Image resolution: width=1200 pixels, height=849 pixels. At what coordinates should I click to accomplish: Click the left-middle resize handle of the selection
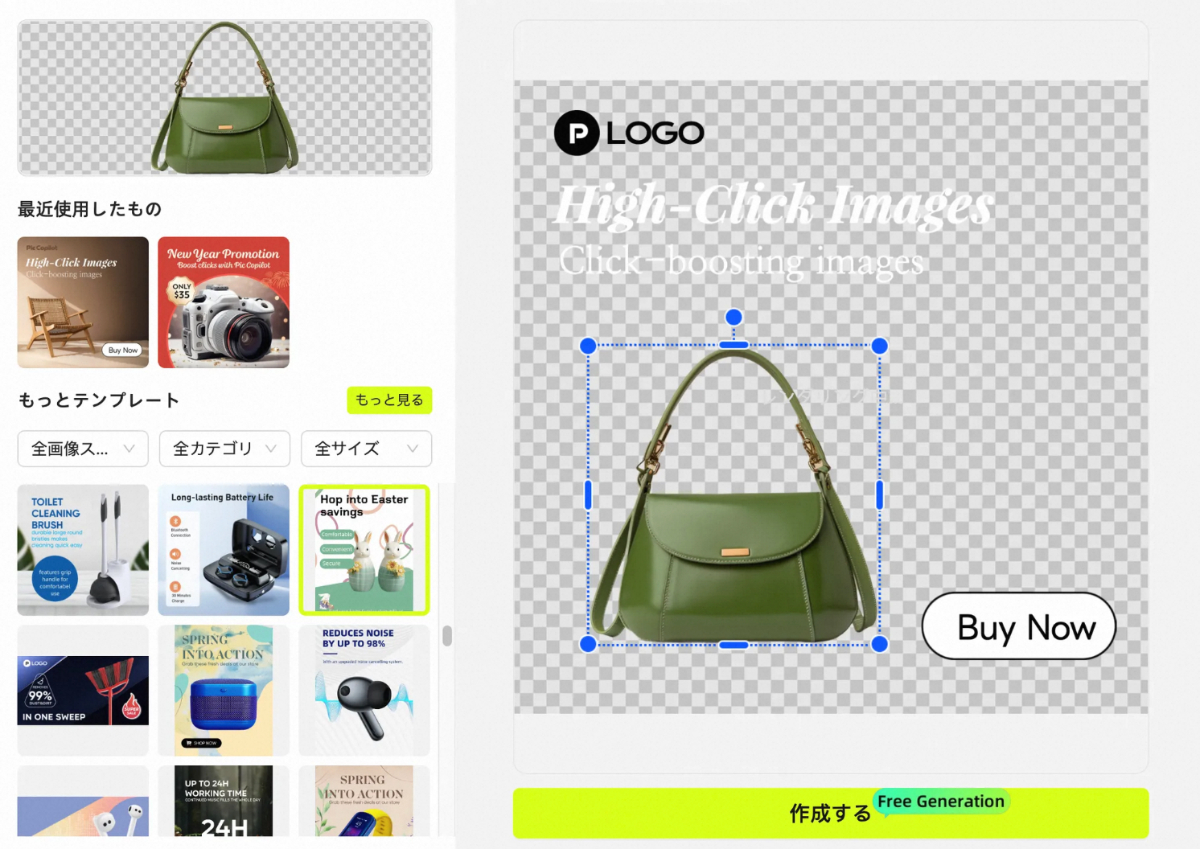pyautogui.click(x=588, y=494)
